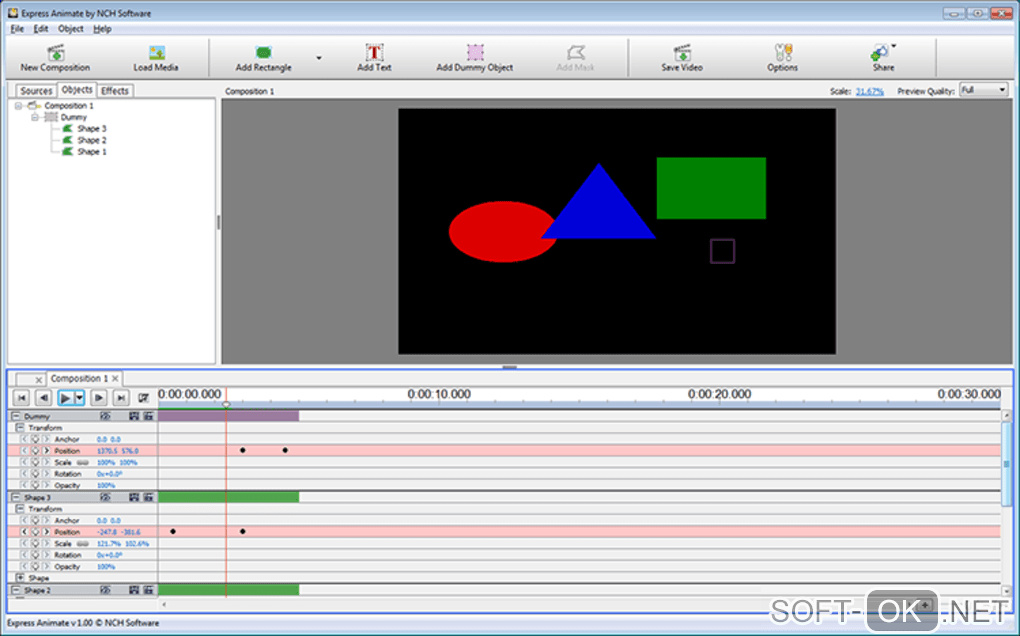Create a New Composition from the toolbar
The width and height of the screenshot is (1020, 636).
55,58
